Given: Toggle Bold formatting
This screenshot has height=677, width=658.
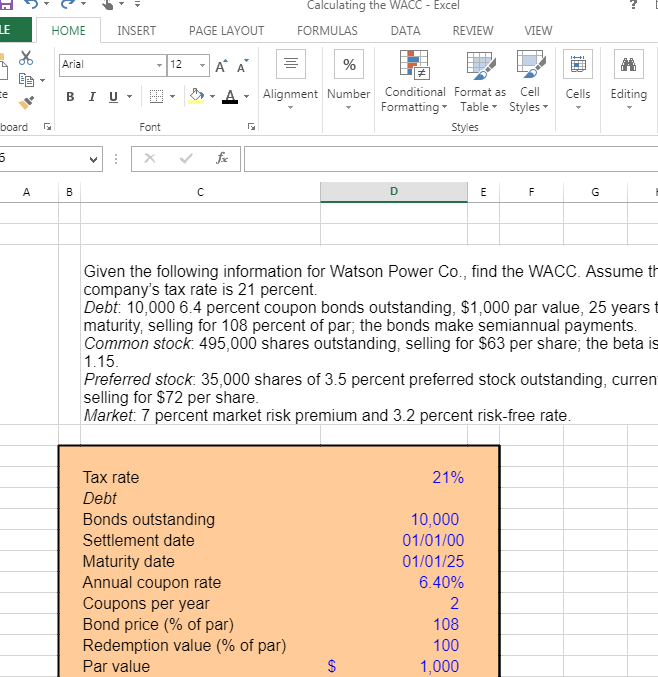Looking at the screenshot, I should click(70, 96).
